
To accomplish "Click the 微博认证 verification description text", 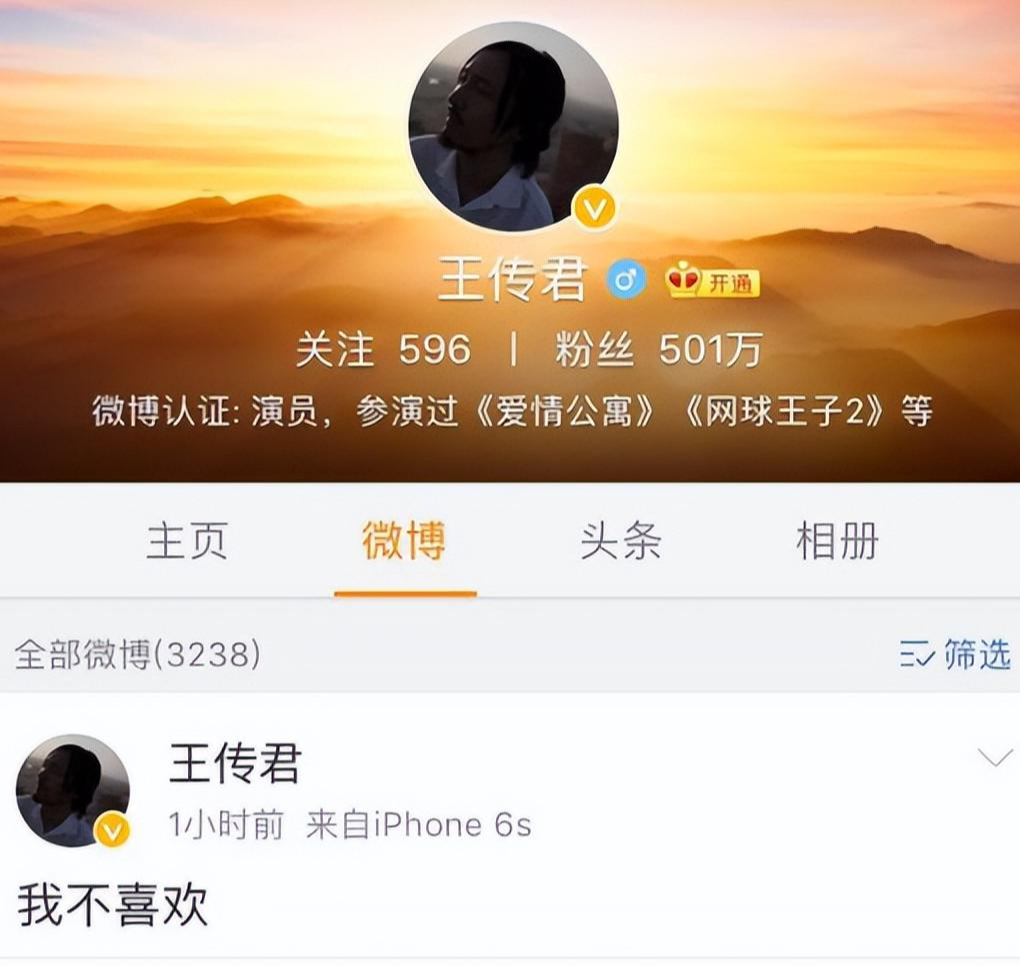I will coord(512,411).
